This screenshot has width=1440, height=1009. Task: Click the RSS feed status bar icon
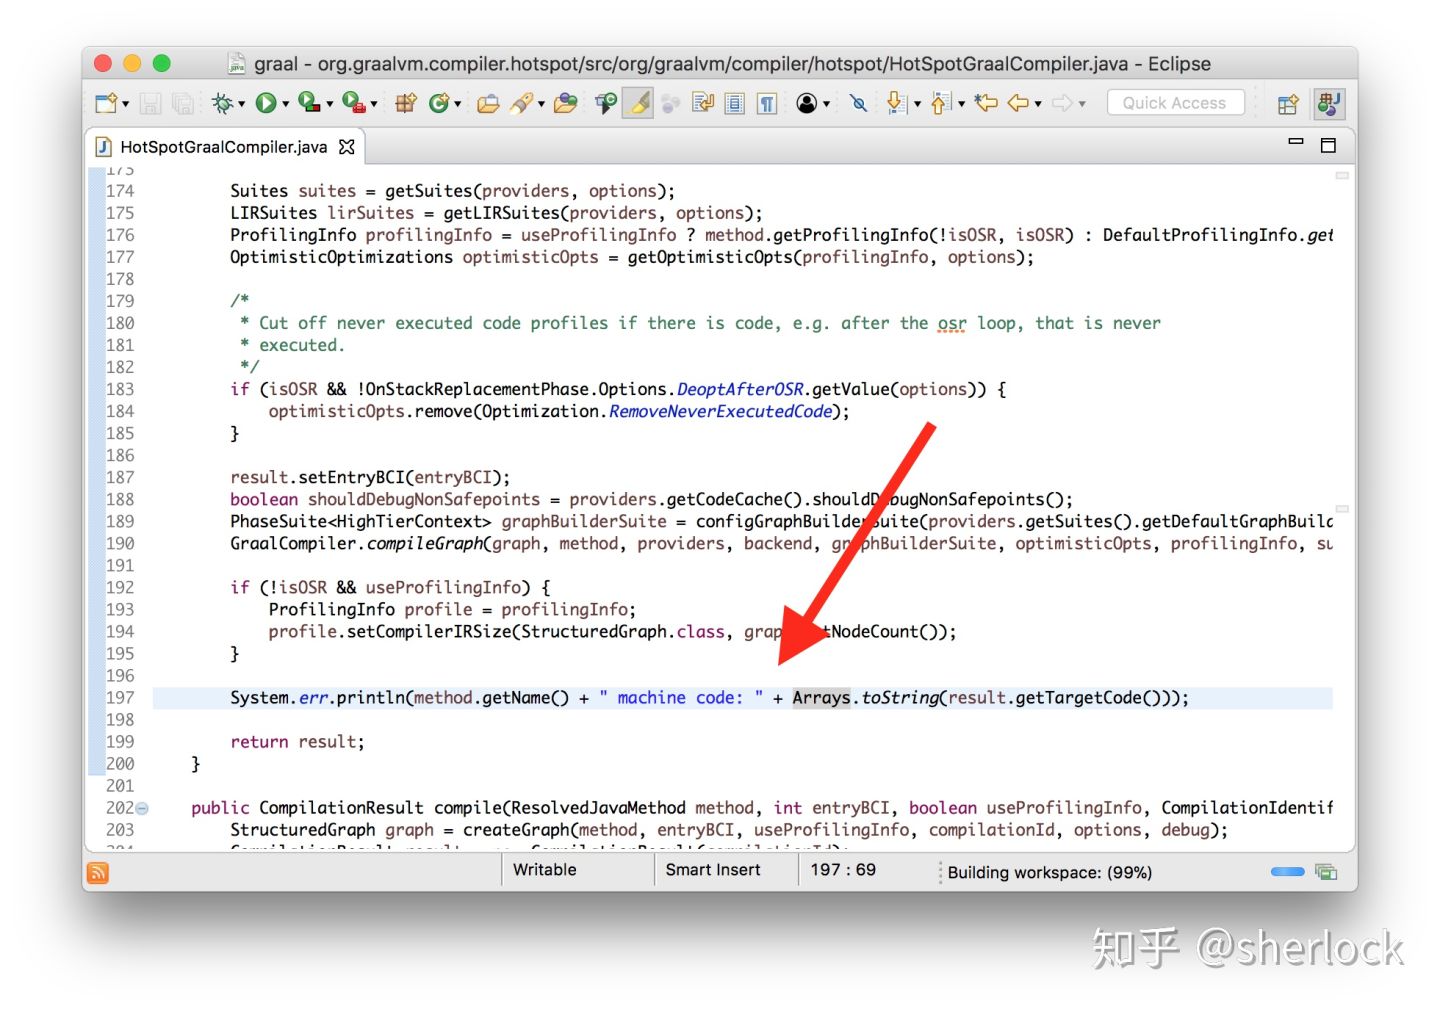click(x=98, y=872)
